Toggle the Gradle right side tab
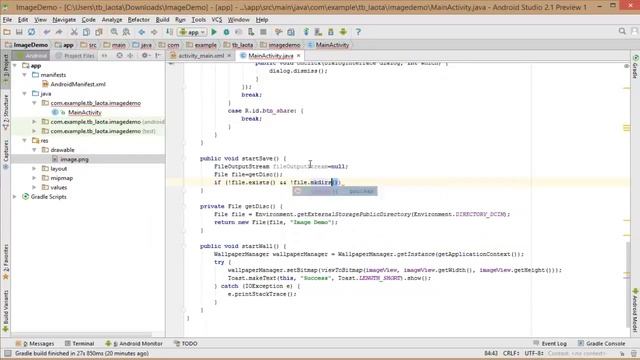 636,66
